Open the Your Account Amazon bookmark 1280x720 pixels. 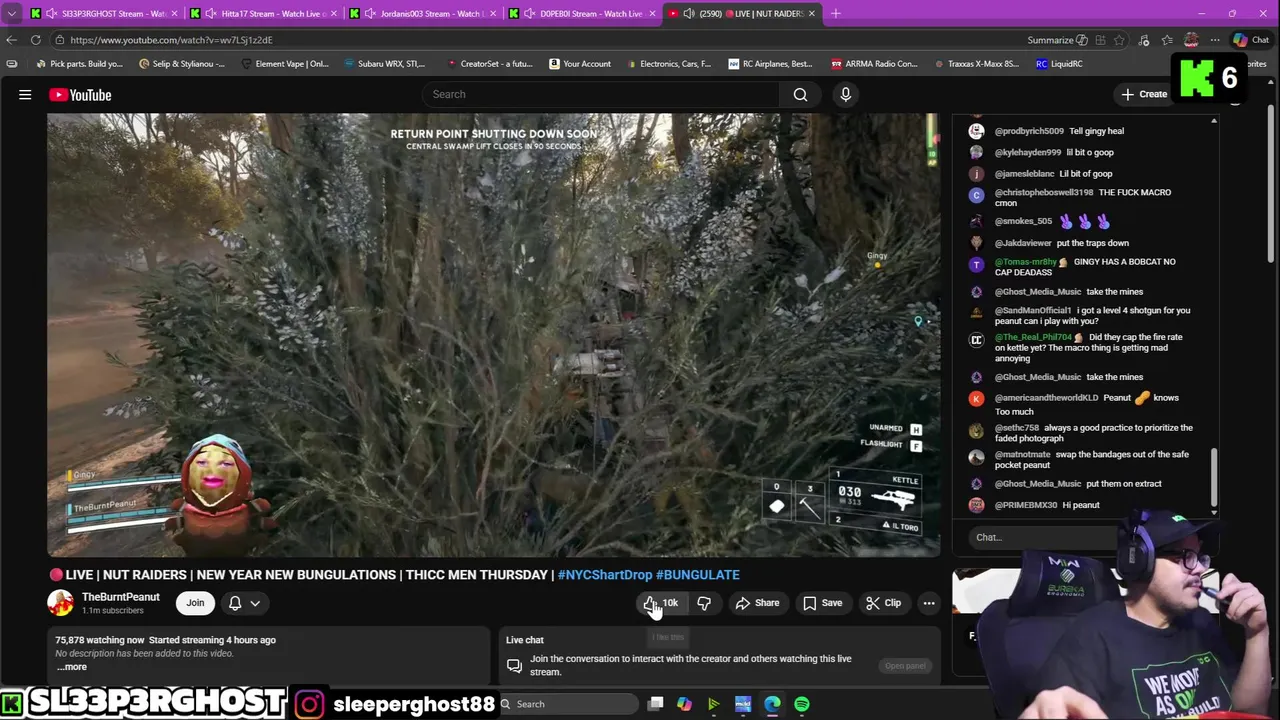tap(580, 64)
